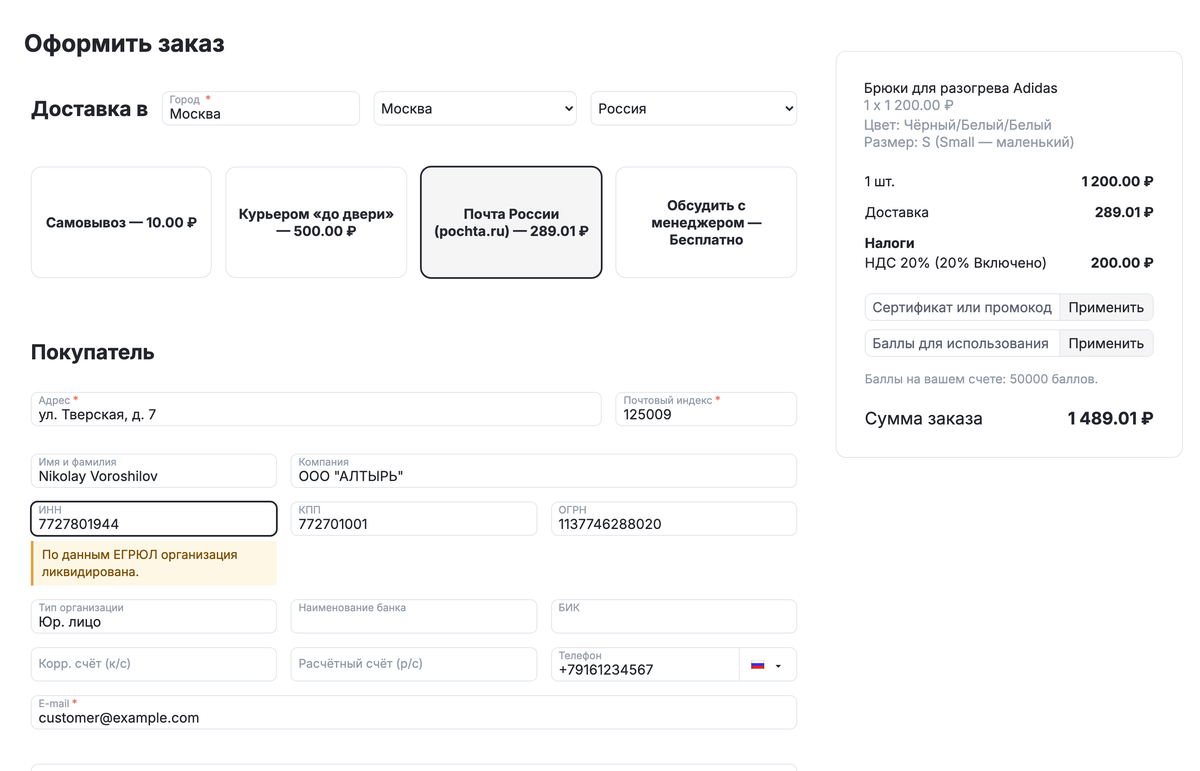Click the Размер: S product detail
The width and height of the screenshot is (1200, 771).
[x=969, y=142]
